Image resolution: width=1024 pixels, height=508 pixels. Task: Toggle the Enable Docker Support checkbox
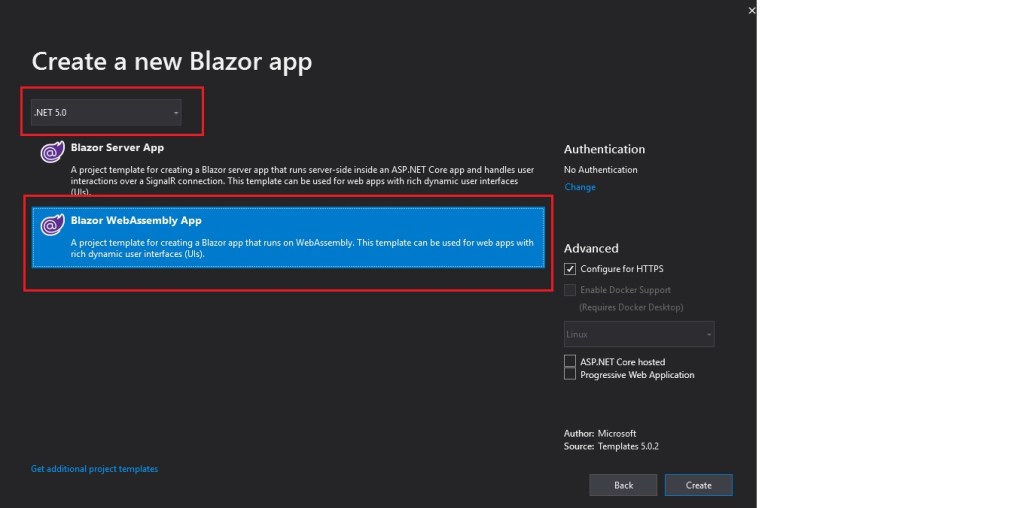[570, 290]
